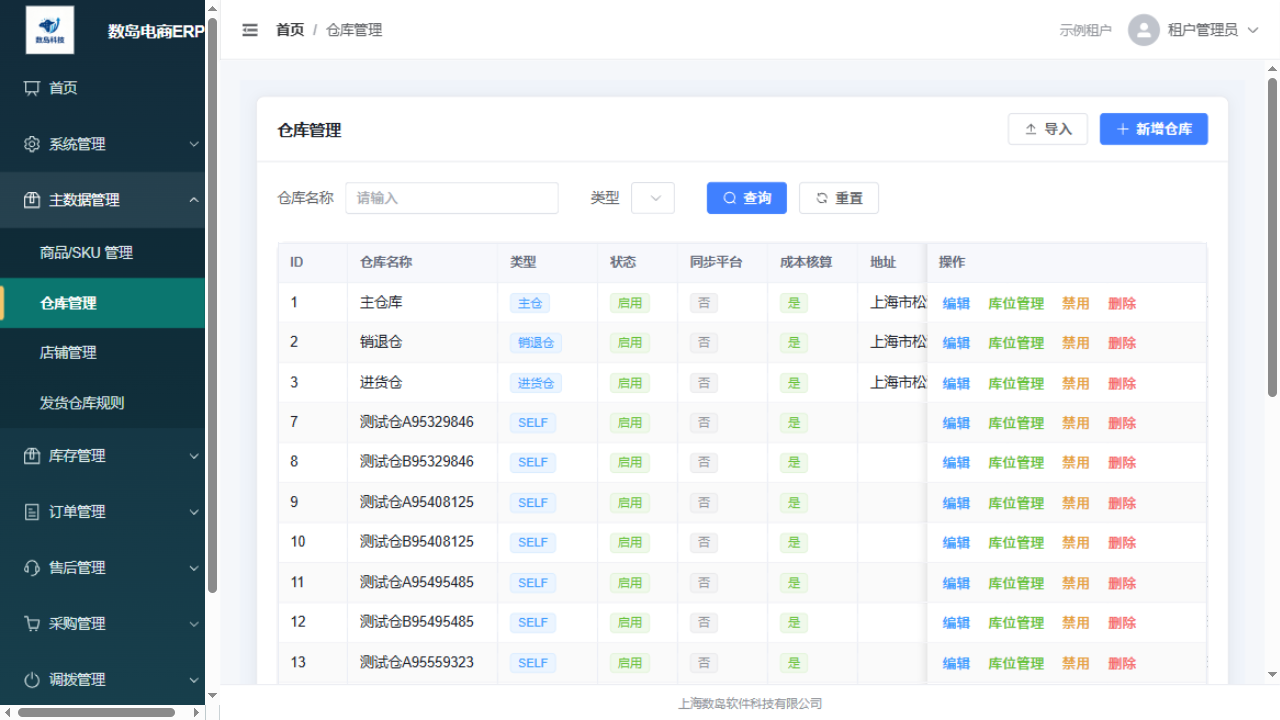Collapse 主数据管理 chevron

click(x=194, y=200)
